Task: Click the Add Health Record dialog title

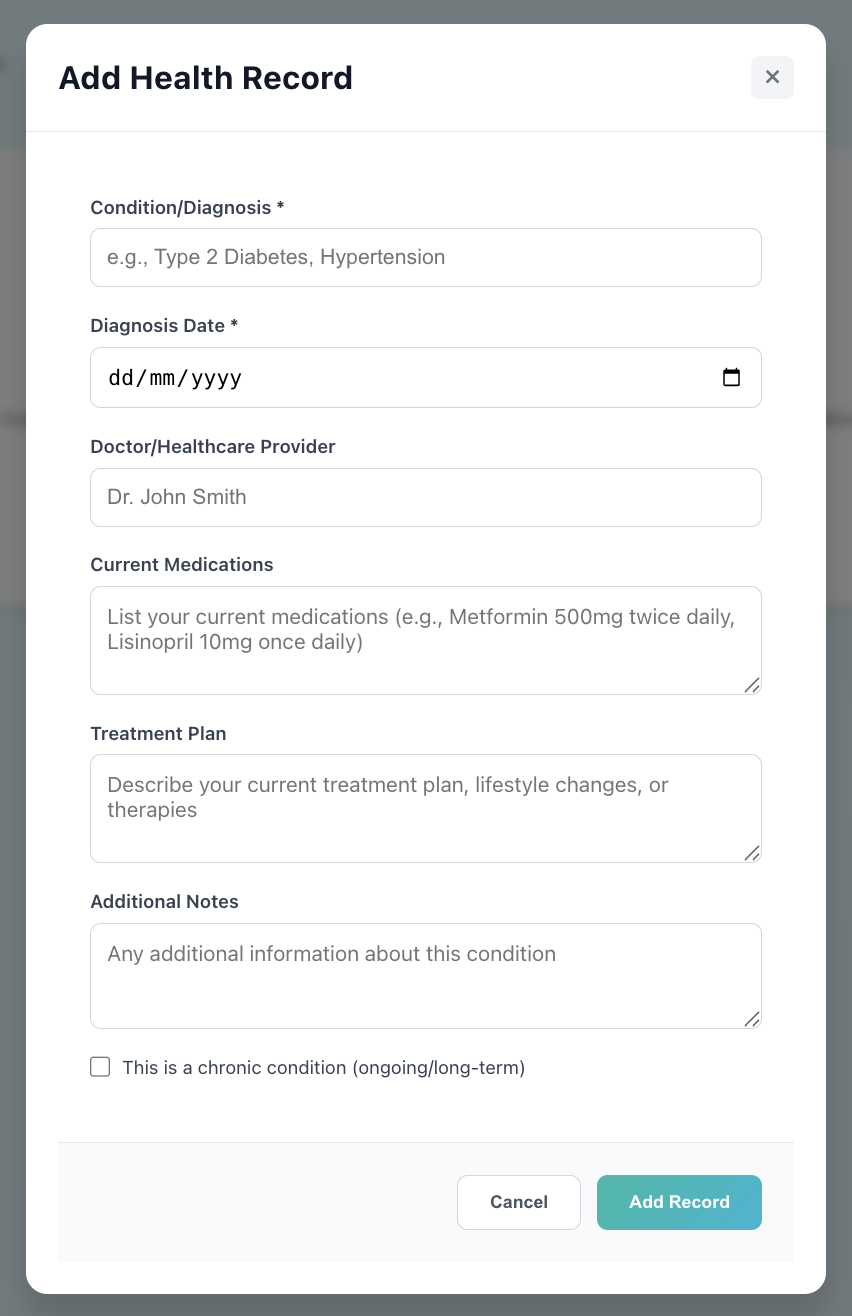Action: point(205,78)
